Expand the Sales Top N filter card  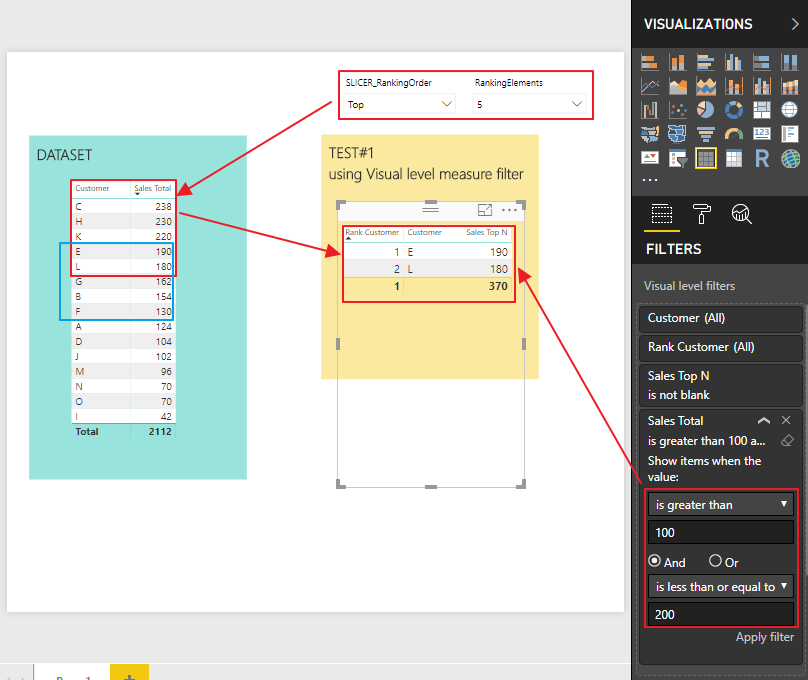pos(720,385)
